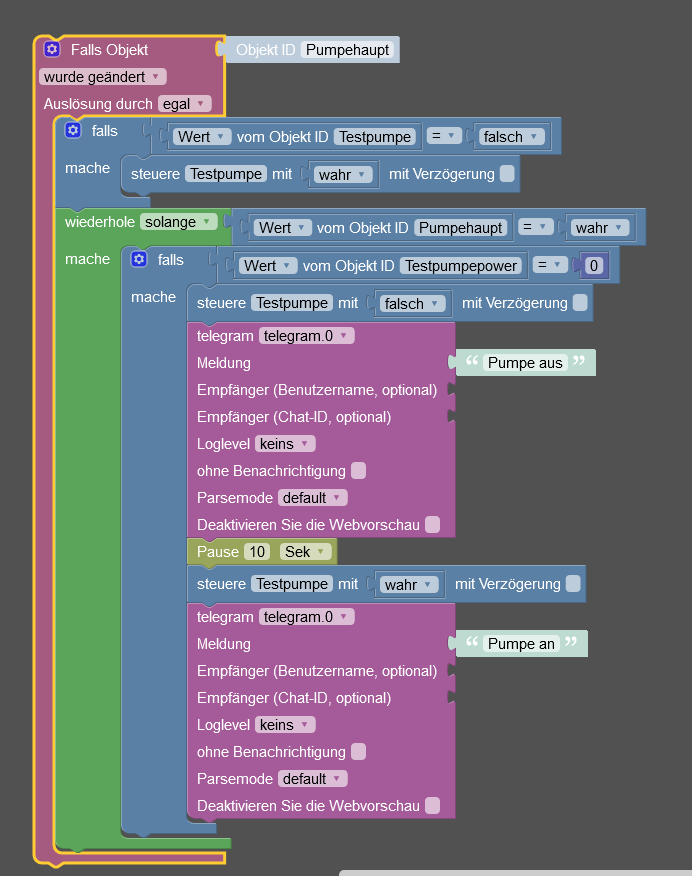The width and height of the screenshot is (692, 876).
Task: Select Testpumpe field in steuere block after Pause
Action: click(x=292, y=584)
